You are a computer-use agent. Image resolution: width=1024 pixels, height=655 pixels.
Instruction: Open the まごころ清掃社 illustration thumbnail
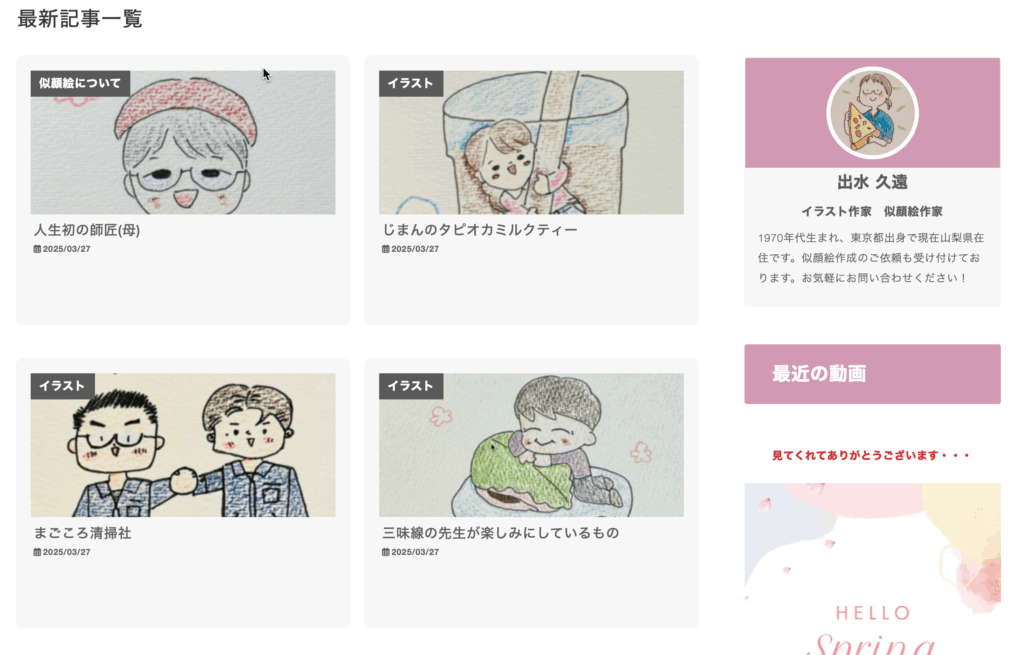point(183,445)
